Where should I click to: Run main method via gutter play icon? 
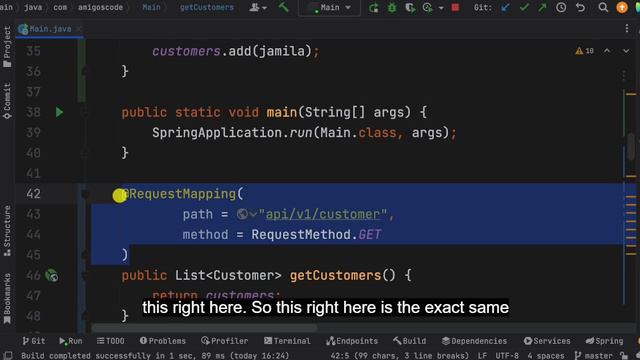(59, 112)
